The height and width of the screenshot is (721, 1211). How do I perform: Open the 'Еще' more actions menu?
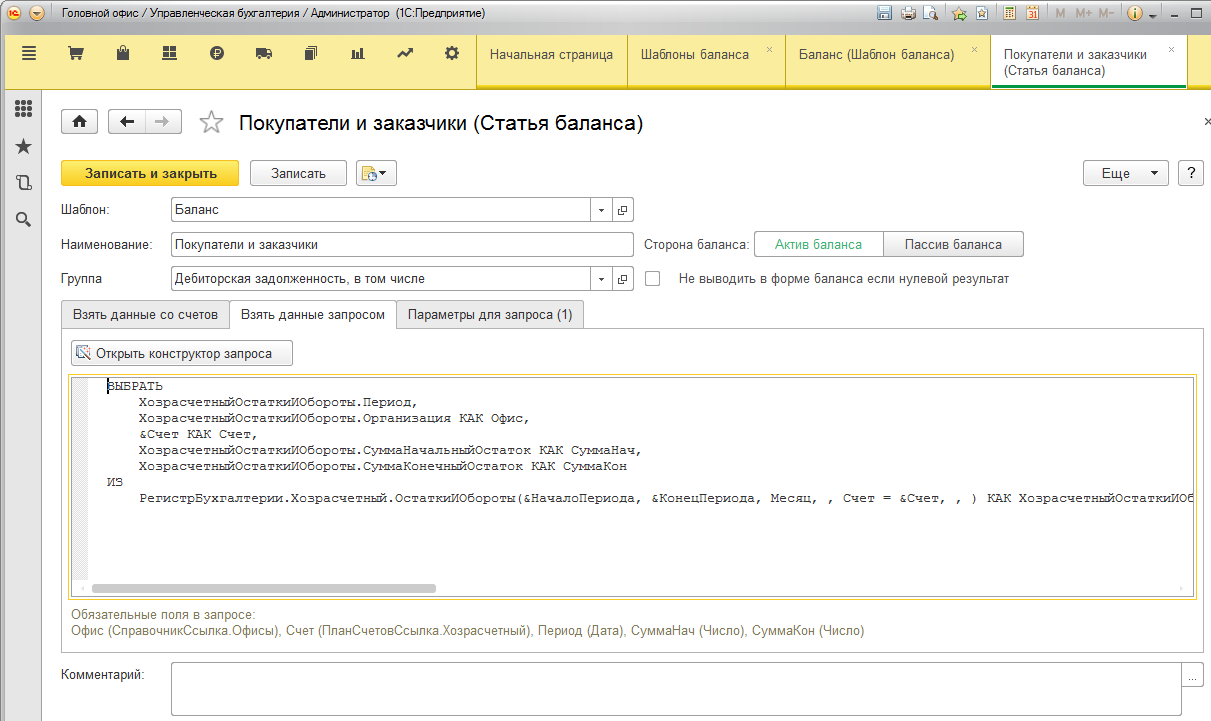[x=1125, y=173]
